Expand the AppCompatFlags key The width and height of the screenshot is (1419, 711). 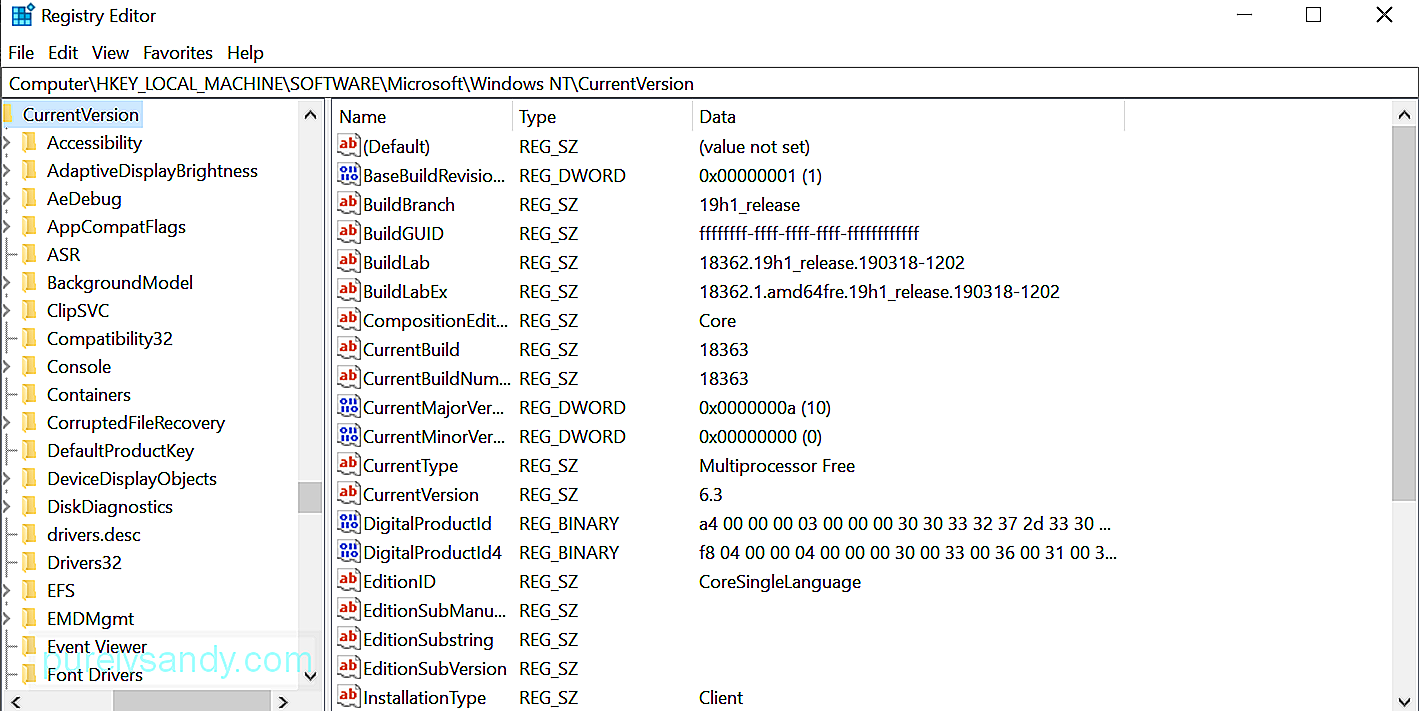point(7,227)
